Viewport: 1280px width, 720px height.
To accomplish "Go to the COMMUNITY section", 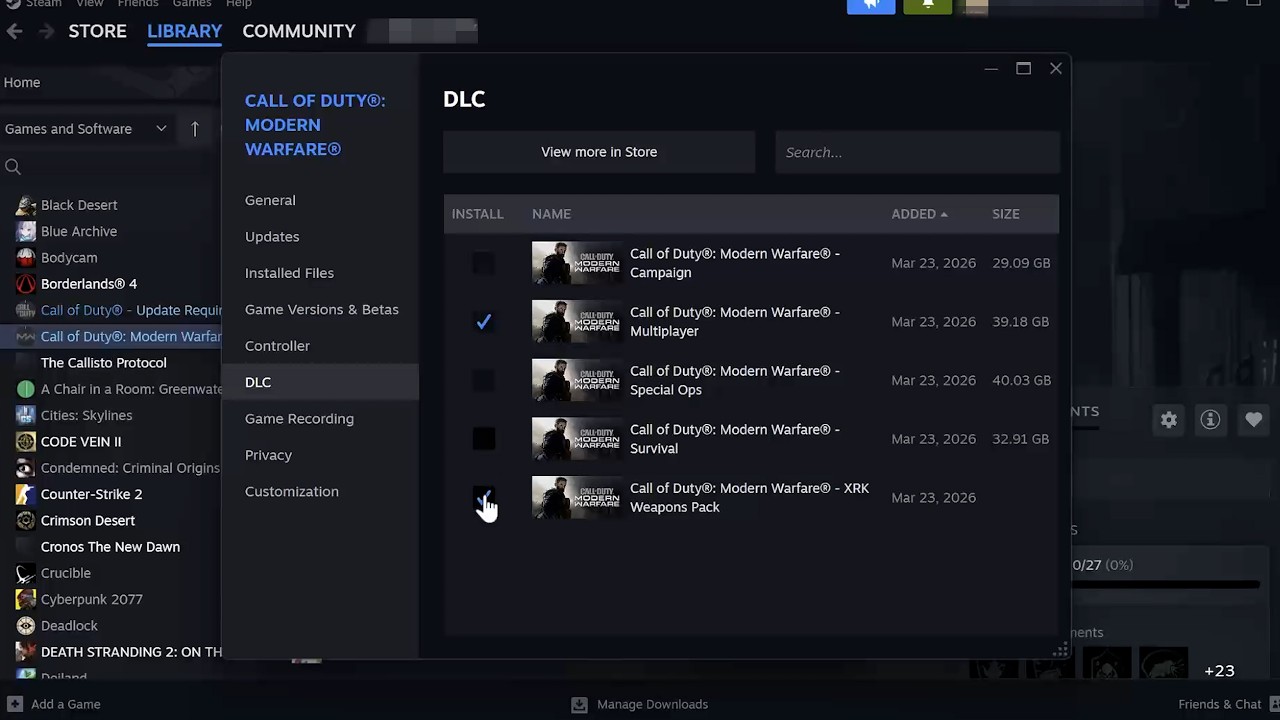I will [x=299, y=31].
